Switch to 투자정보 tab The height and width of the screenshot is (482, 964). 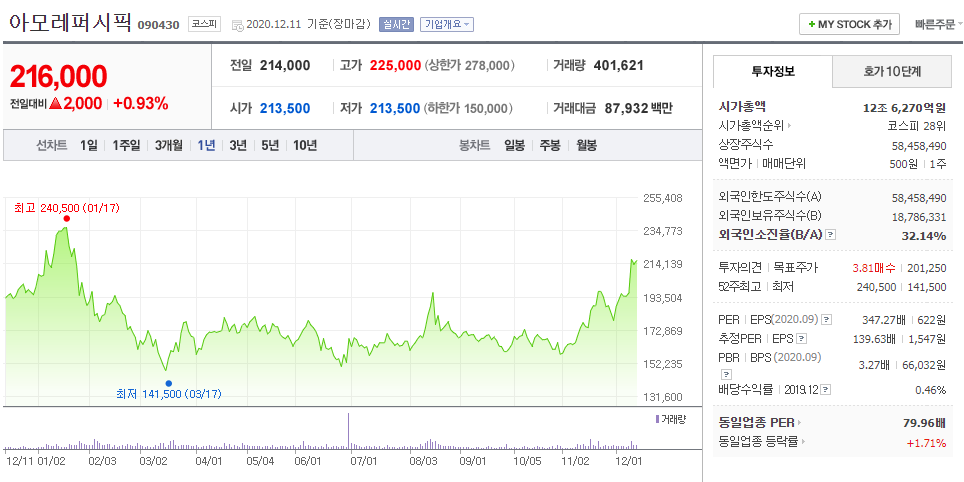773,71
